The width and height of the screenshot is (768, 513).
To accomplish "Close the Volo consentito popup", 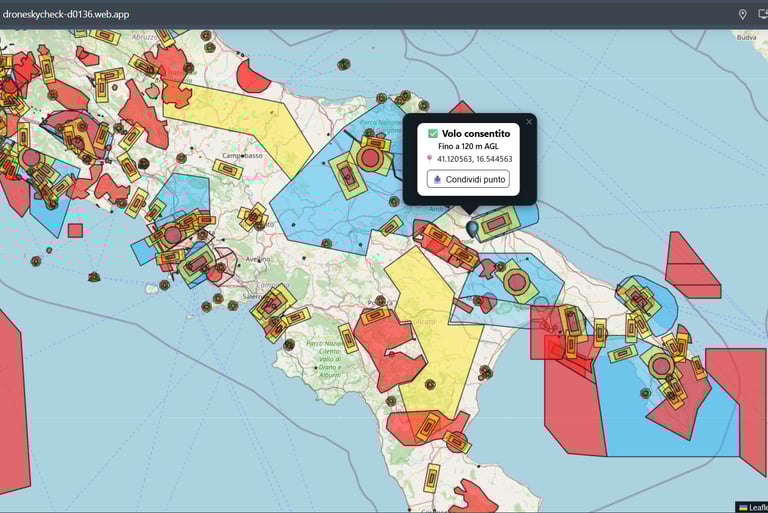I will click(529, 122).
